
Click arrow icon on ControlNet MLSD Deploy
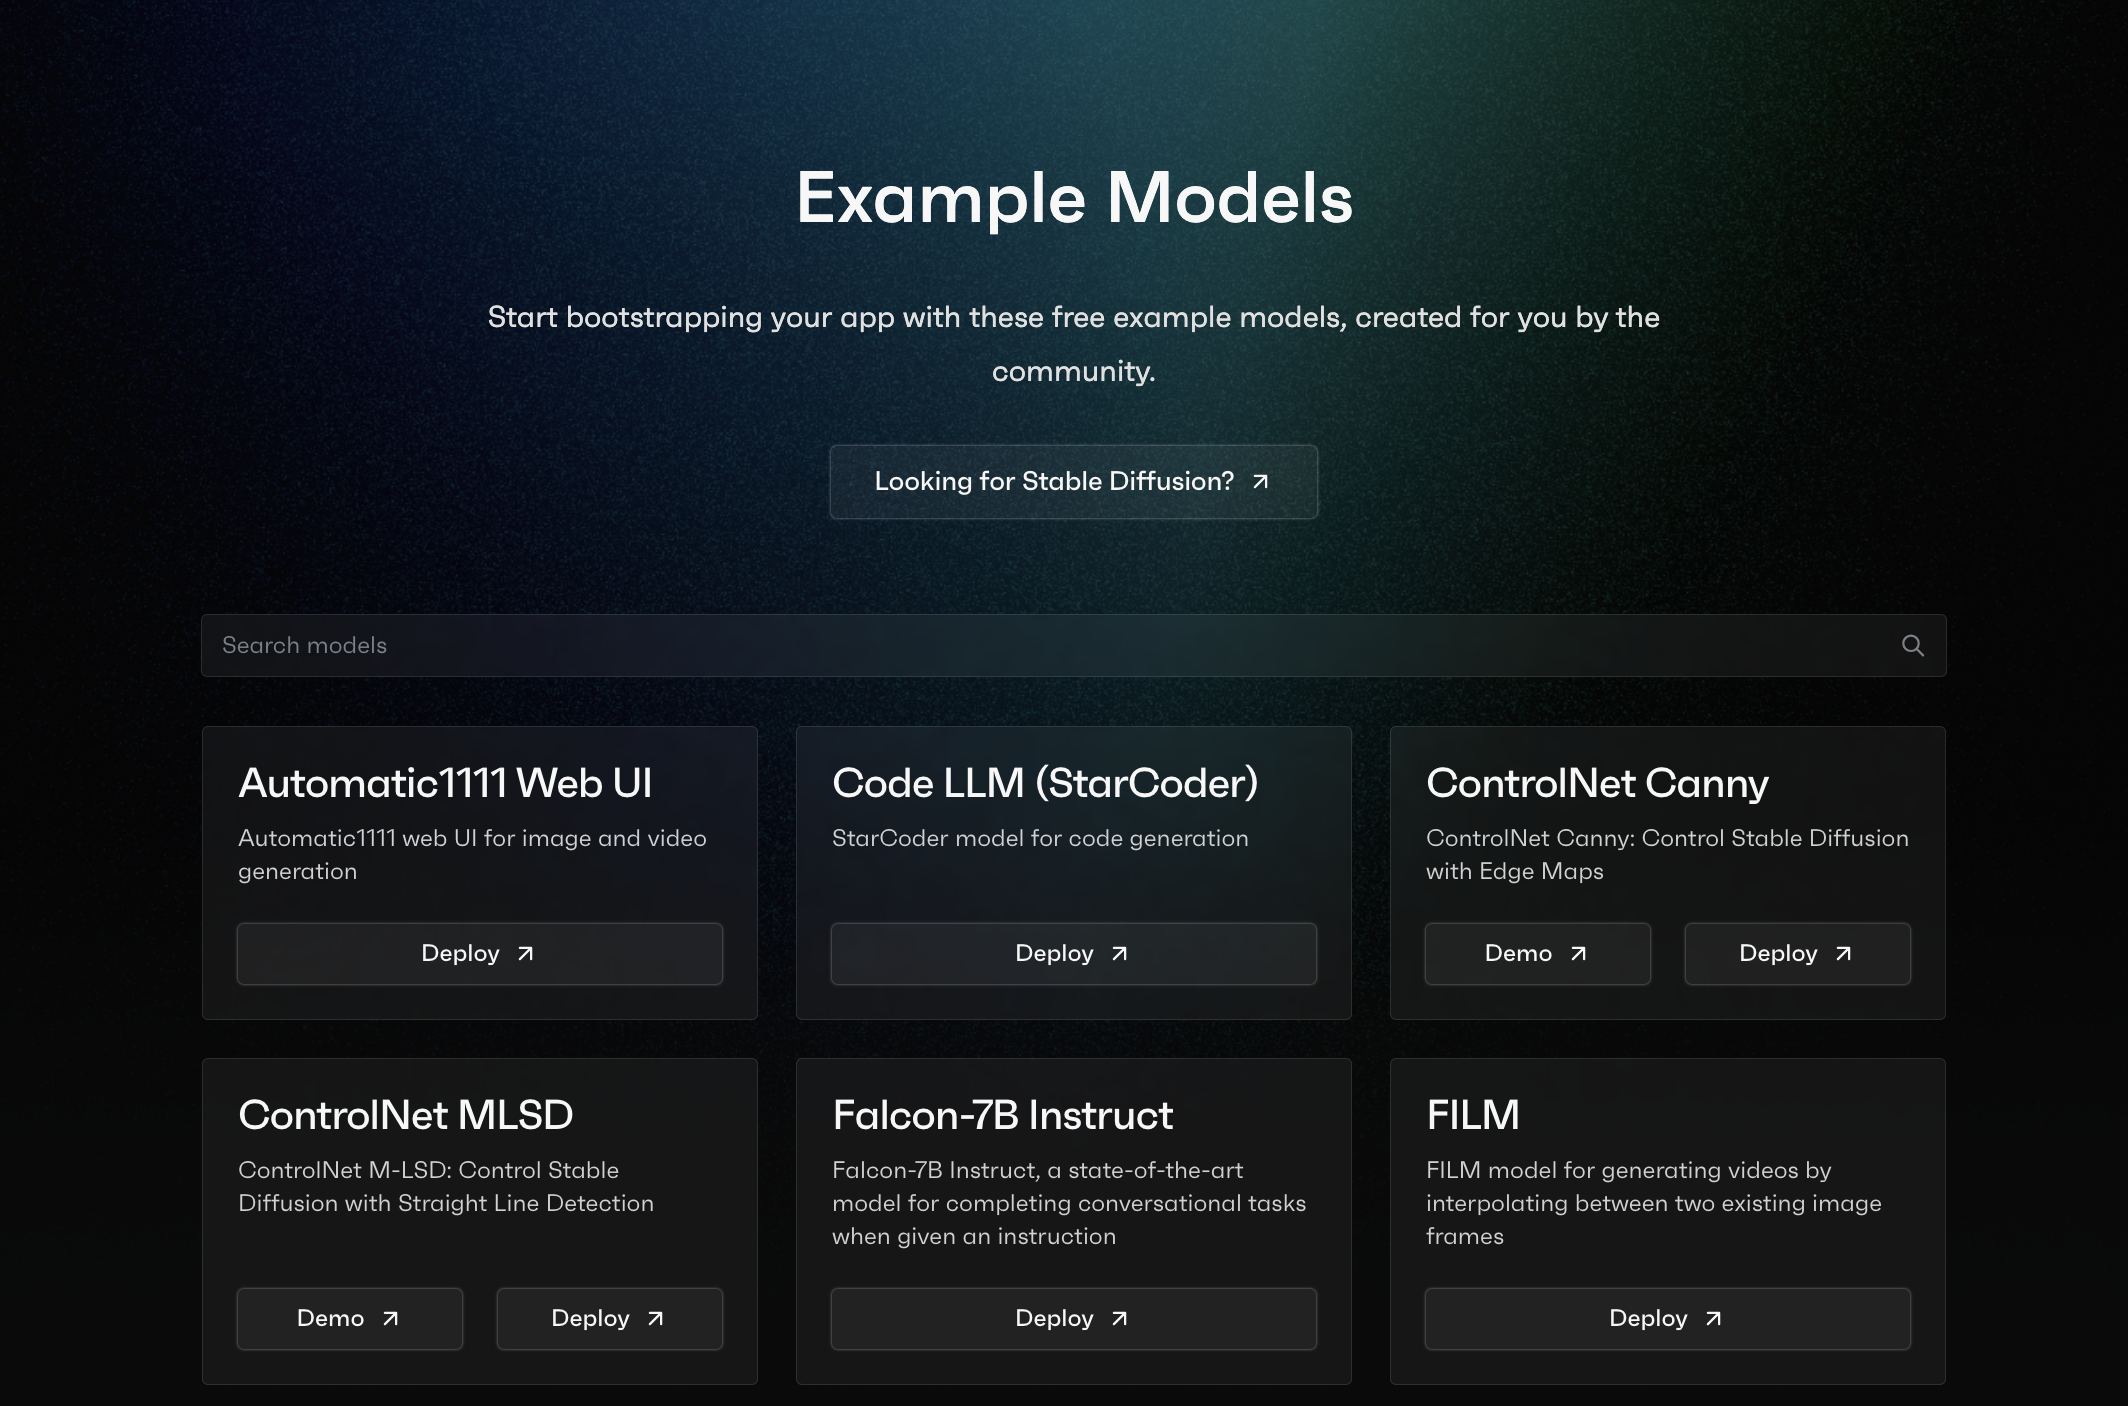click(x=655, y=1319)
